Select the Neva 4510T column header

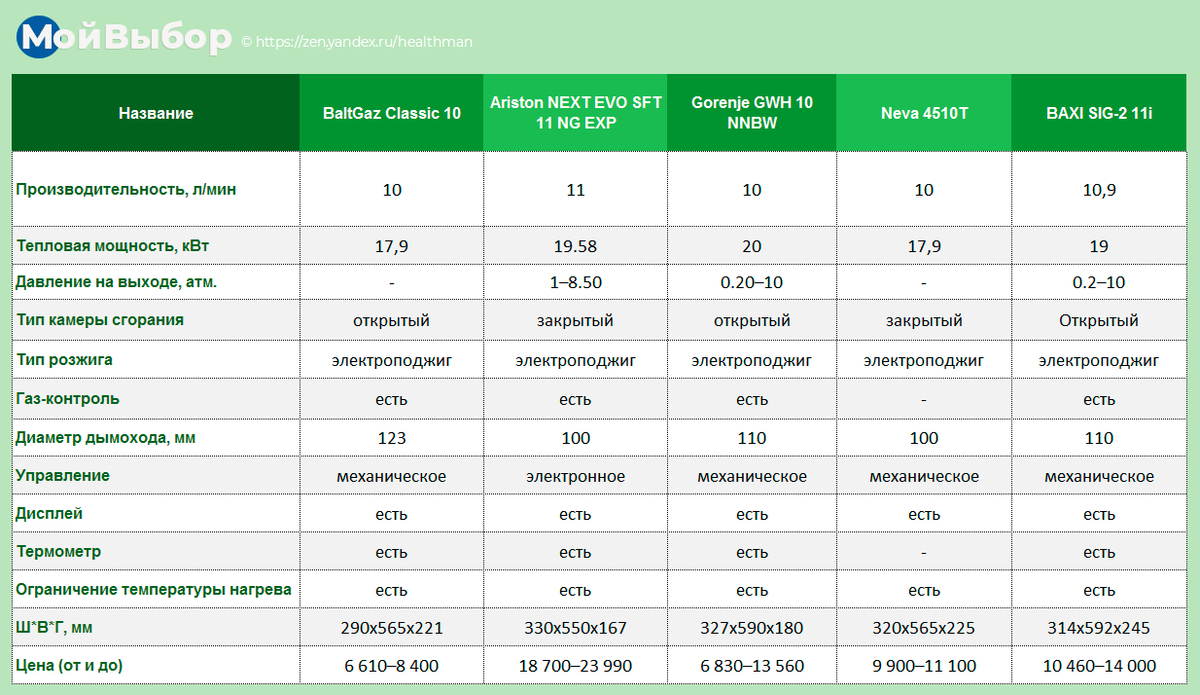coord(924,113)
